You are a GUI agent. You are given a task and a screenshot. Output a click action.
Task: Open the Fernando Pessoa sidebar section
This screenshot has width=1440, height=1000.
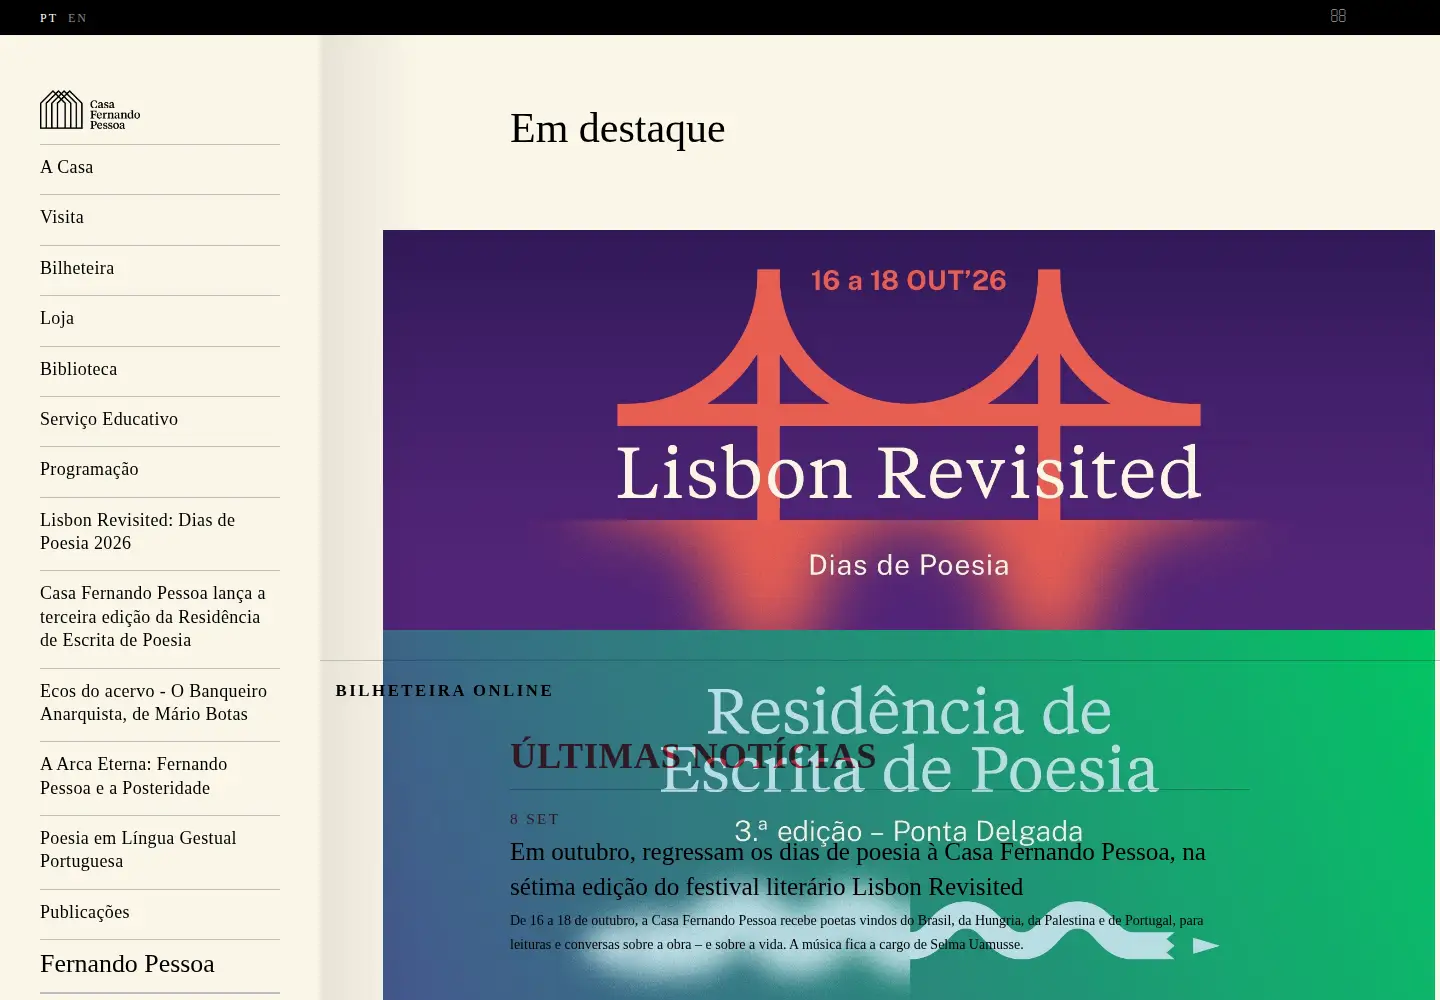(127, 964)
